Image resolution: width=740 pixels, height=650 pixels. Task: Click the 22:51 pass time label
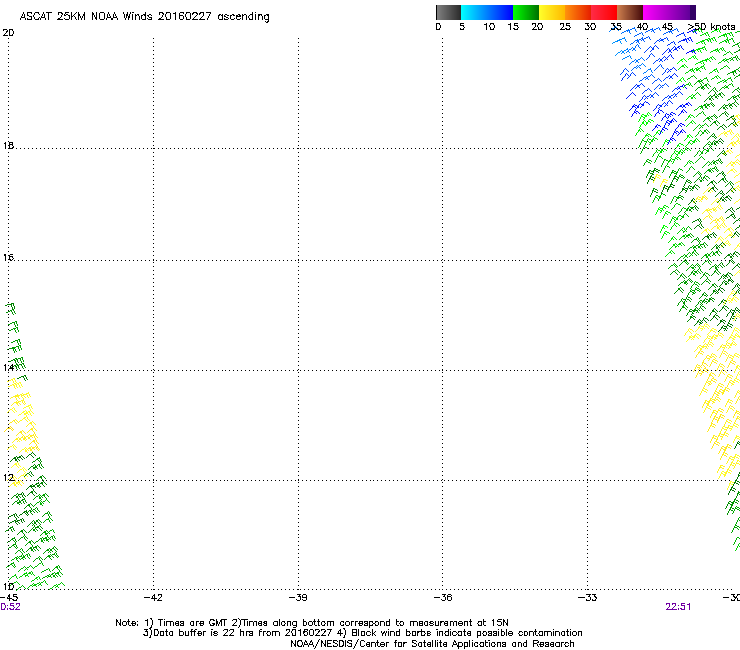coord(678,607)
